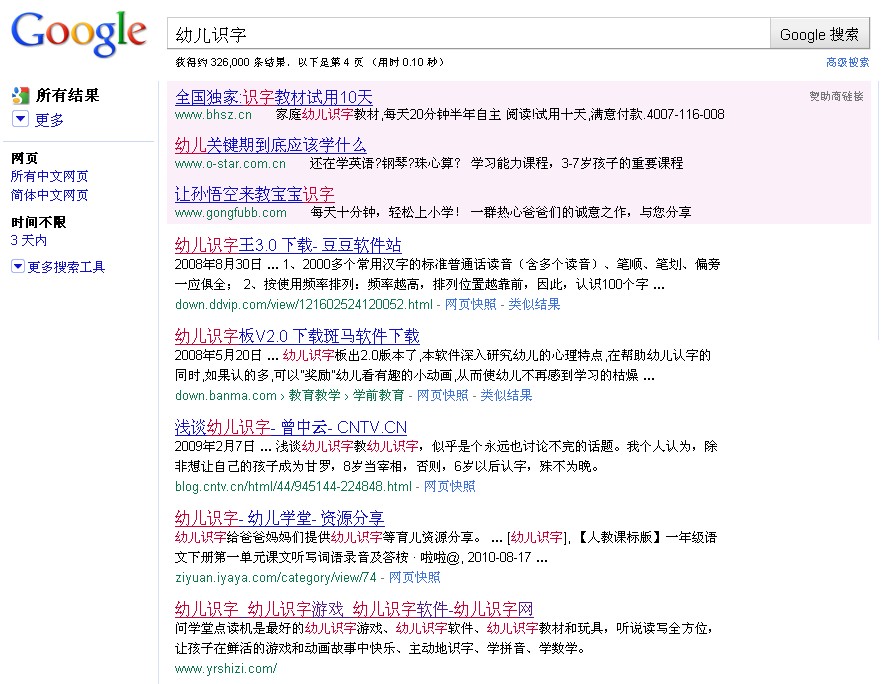Open 网页快照 for down.banma.com result
The image size is (885, 684).
pos(442,395)
